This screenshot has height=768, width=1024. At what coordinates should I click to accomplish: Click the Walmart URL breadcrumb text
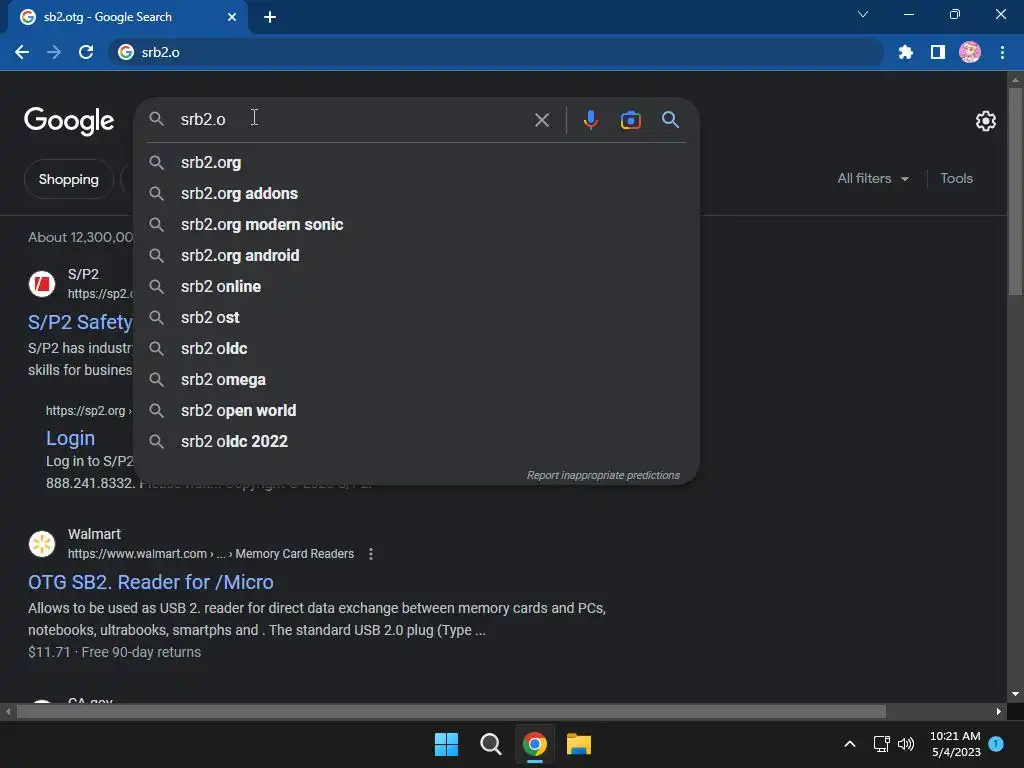tap(211, 554)
